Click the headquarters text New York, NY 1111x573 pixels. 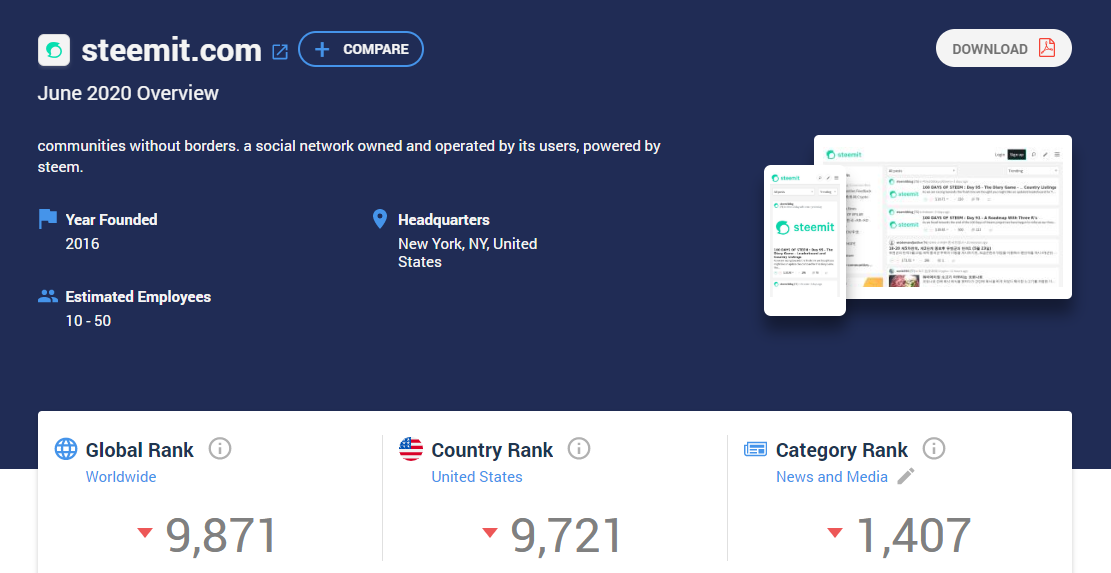(x=468, y=252)
